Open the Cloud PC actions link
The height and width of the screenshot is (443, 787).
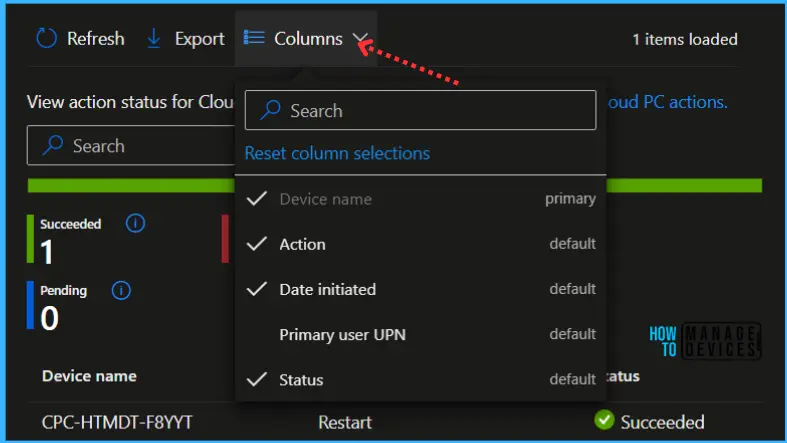click(x=667, y=102)
